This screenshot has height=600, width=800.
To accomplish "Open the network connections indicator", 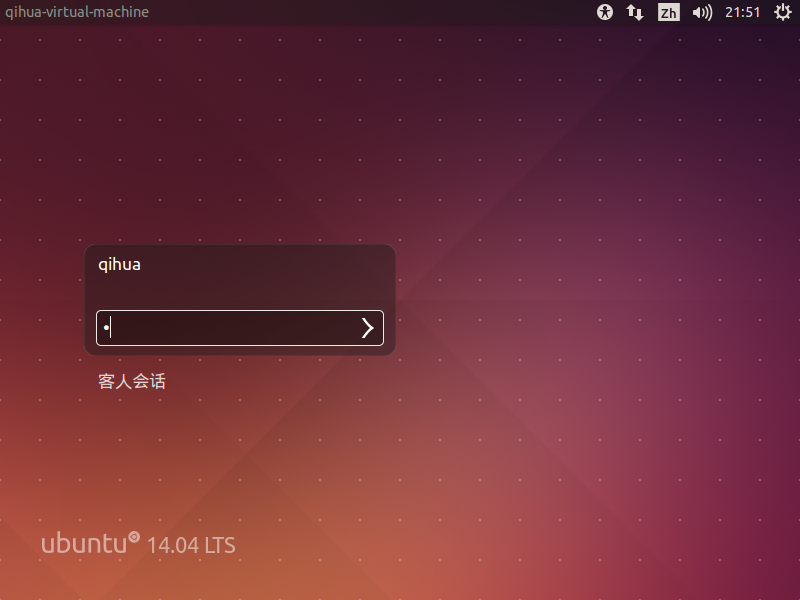I will tap(635, 12).
